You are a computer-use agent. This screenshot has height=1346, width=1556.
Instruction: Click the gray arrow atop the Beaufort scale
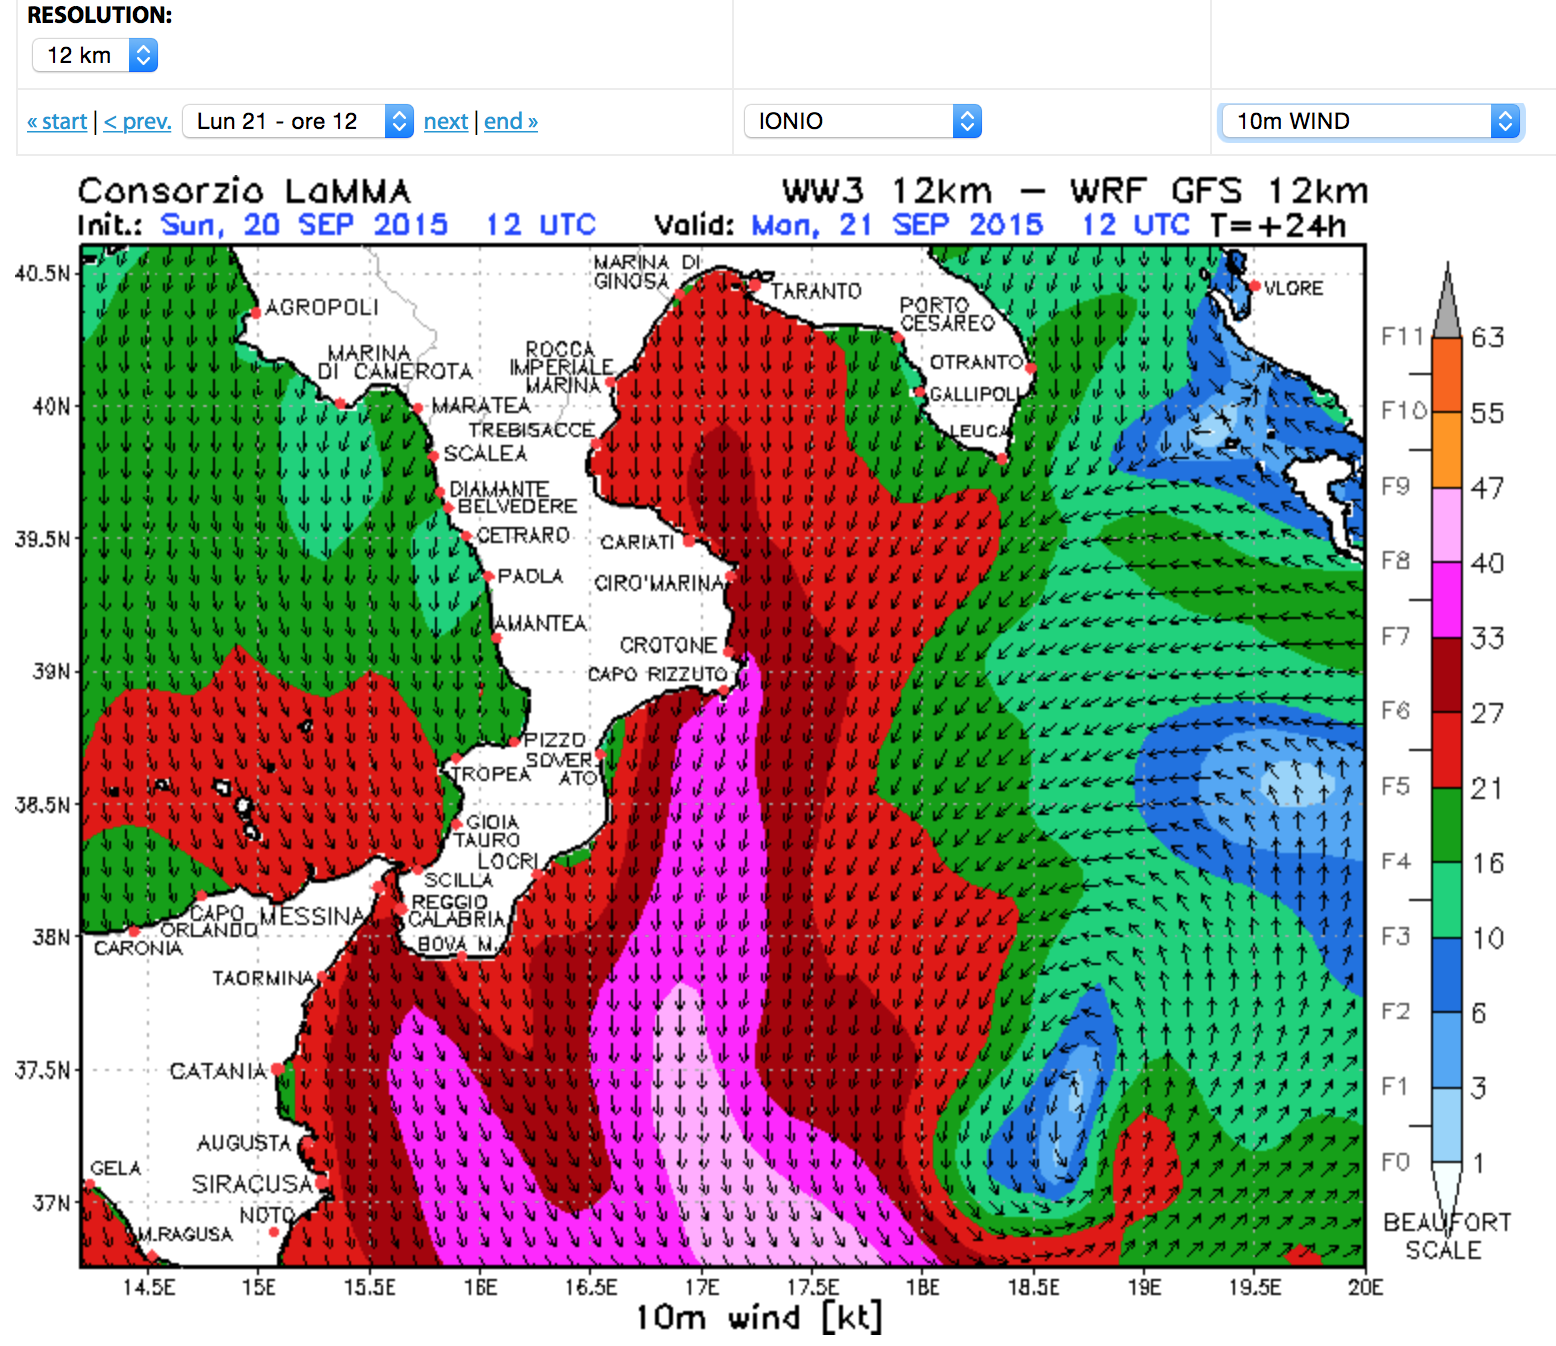click(x=1446, y=305)
